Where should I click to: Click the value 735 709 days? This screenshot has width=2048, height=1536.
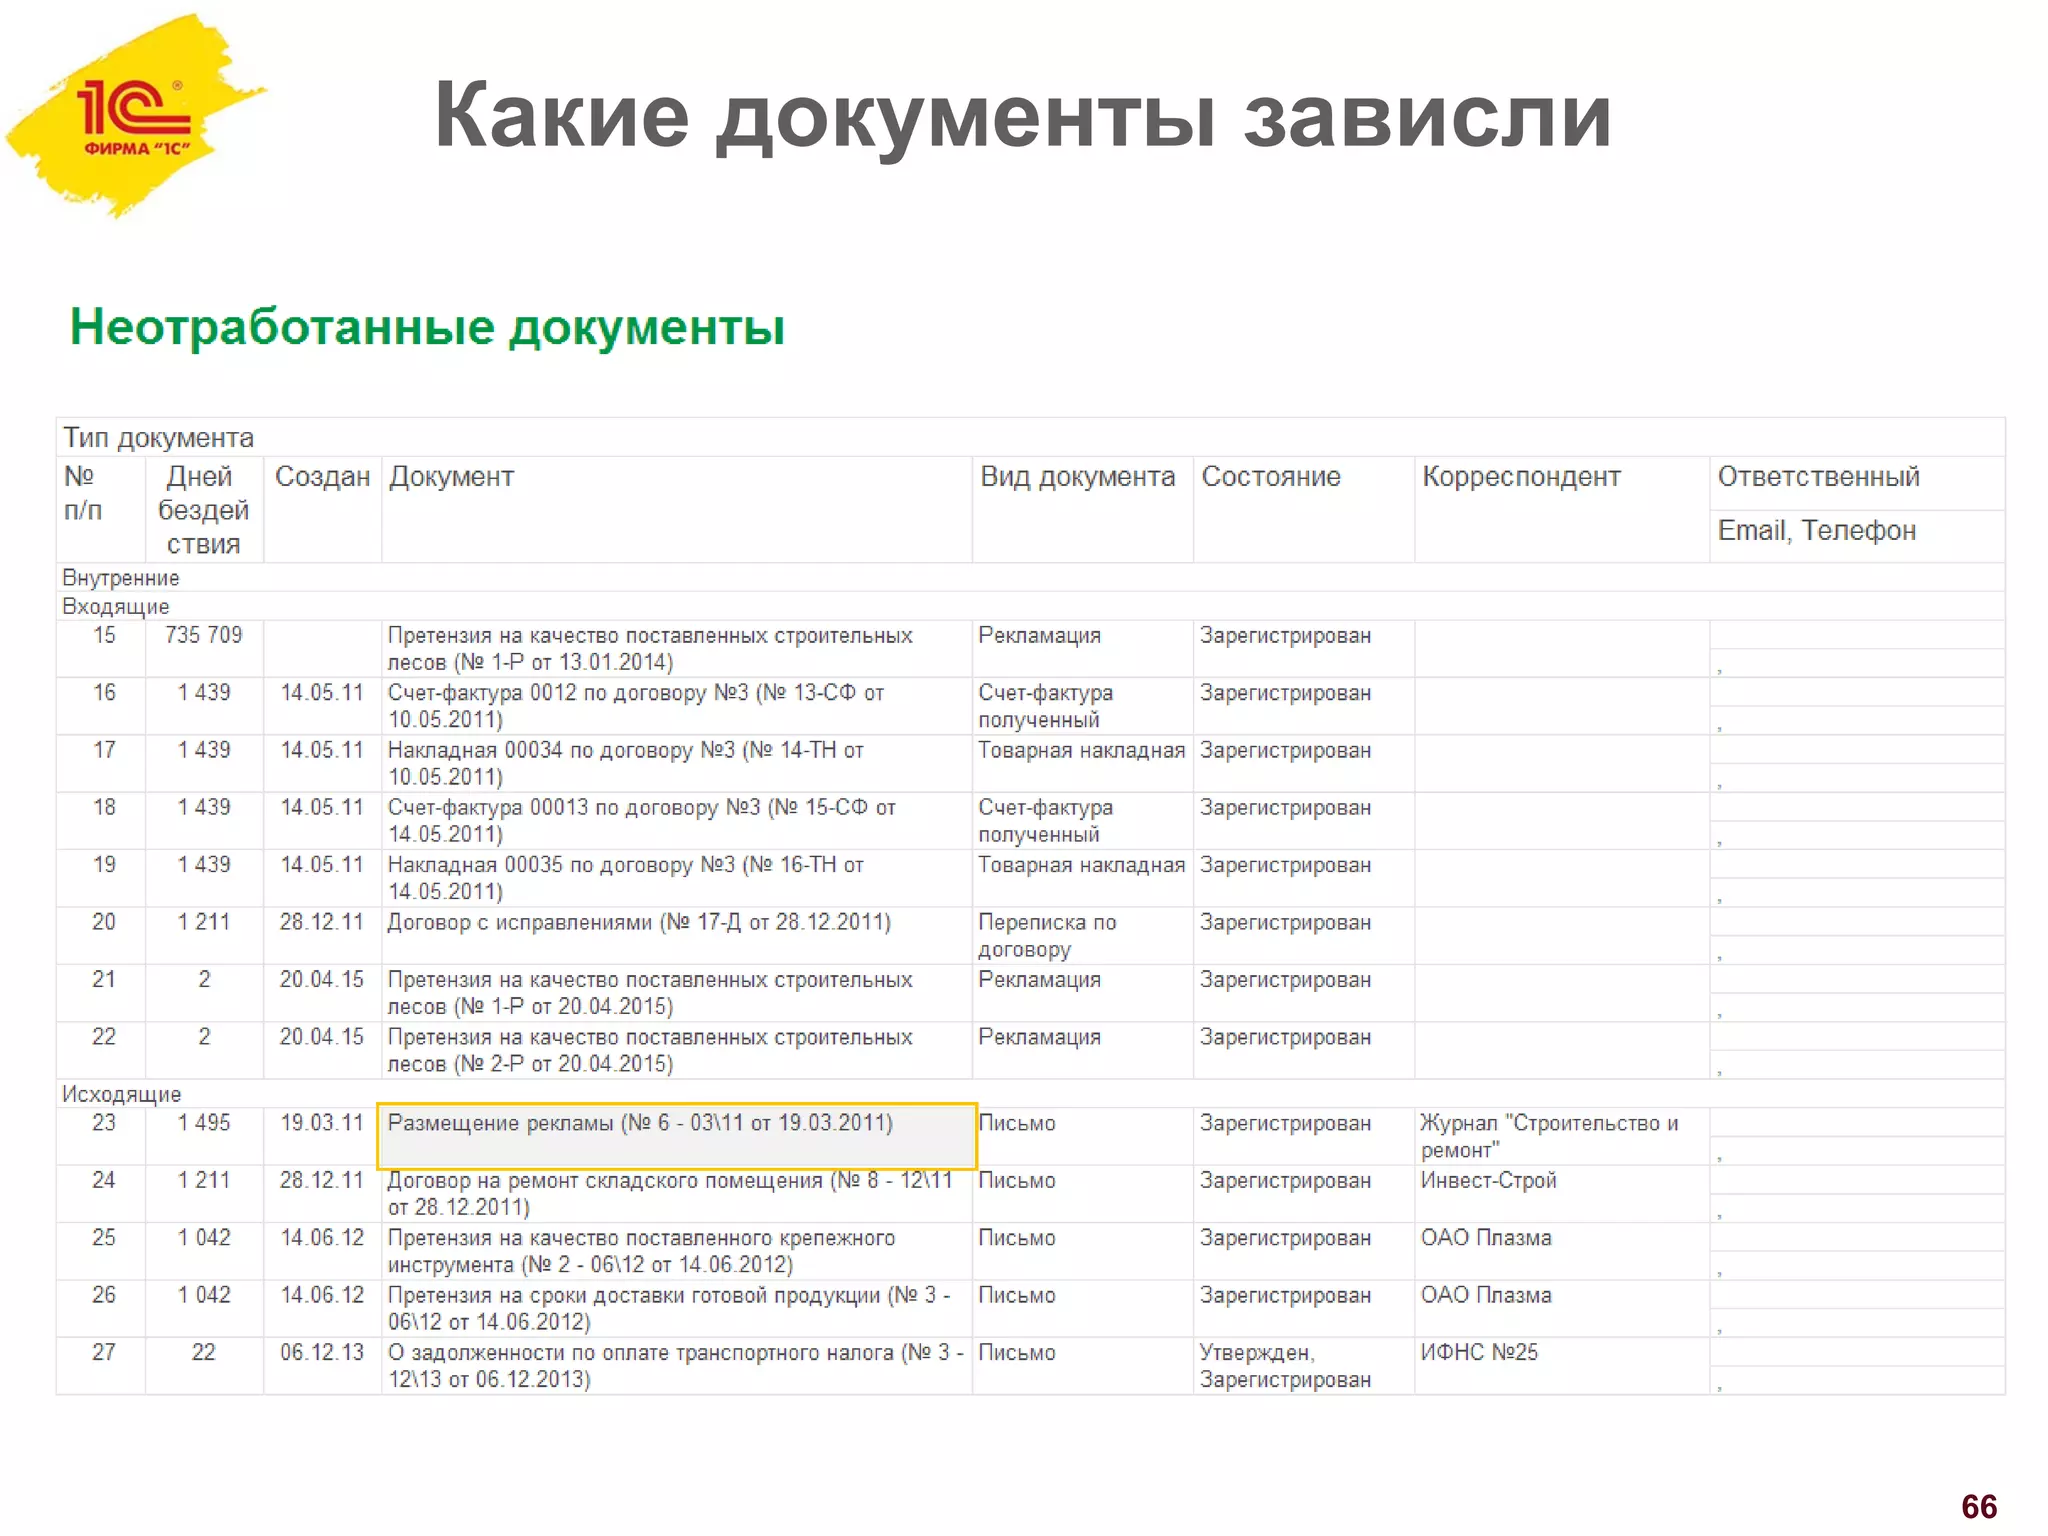click(204, 635)
